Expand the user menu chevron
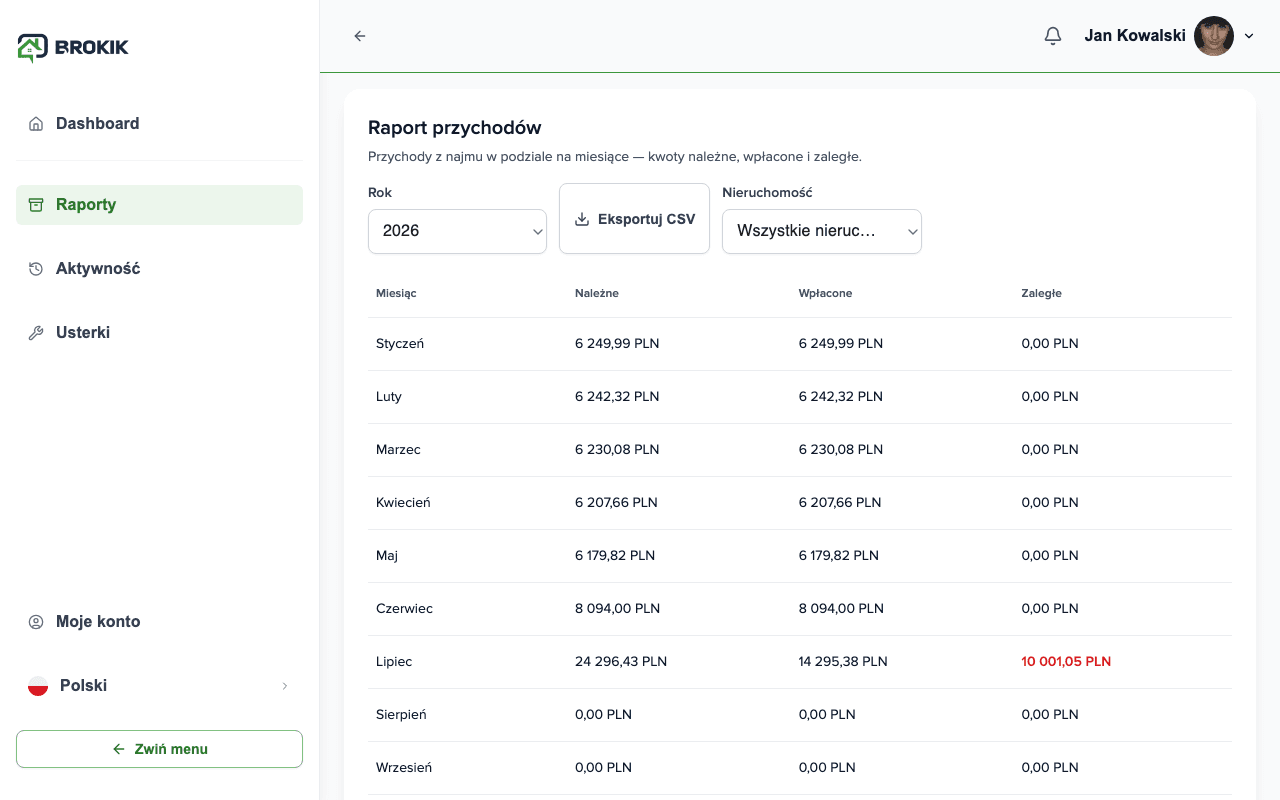 pyautogui.click(x=1249, y=36)
